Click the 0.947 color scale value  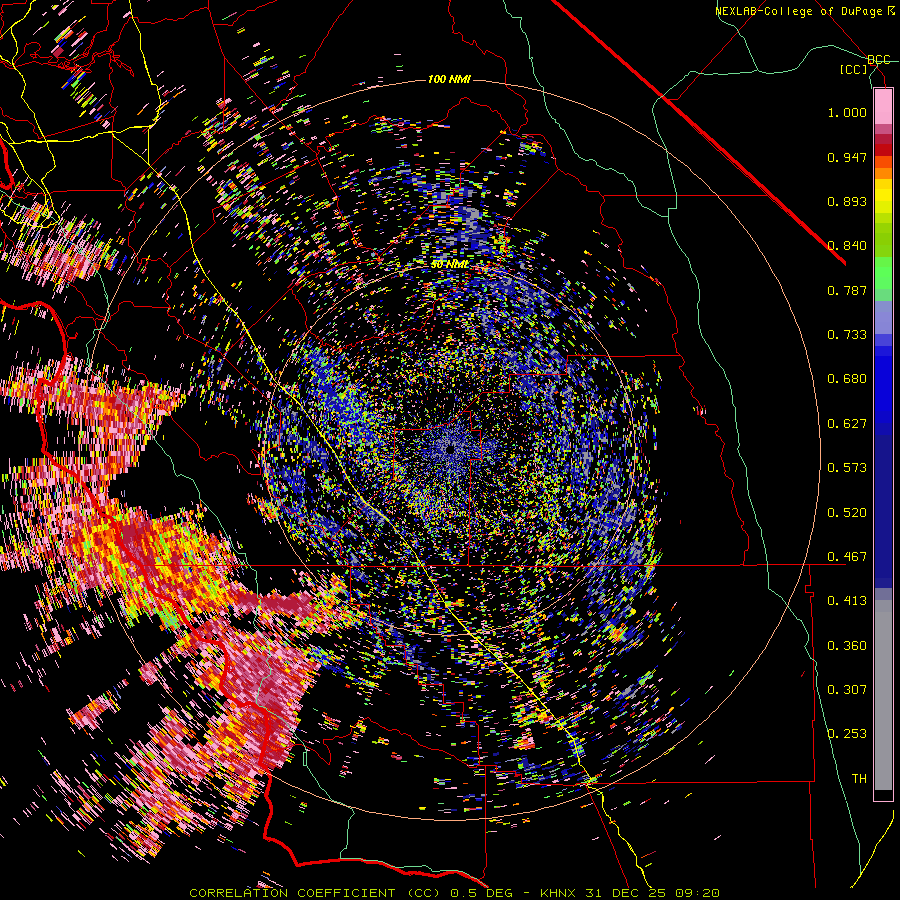click(x=847, y=157)
